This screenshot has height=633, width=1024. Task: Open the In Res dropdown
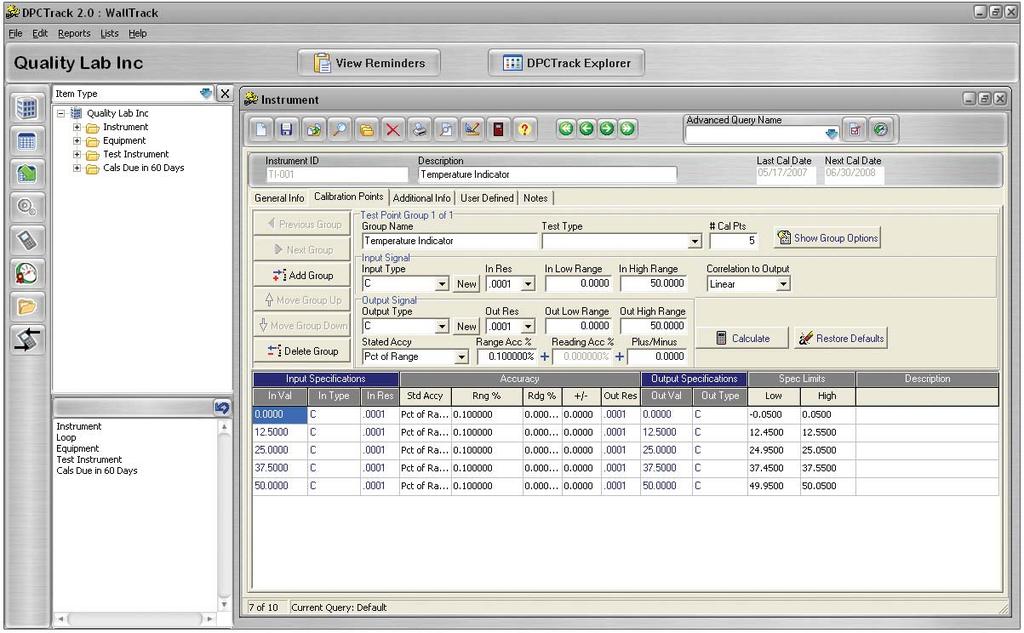tap(528, 284)
